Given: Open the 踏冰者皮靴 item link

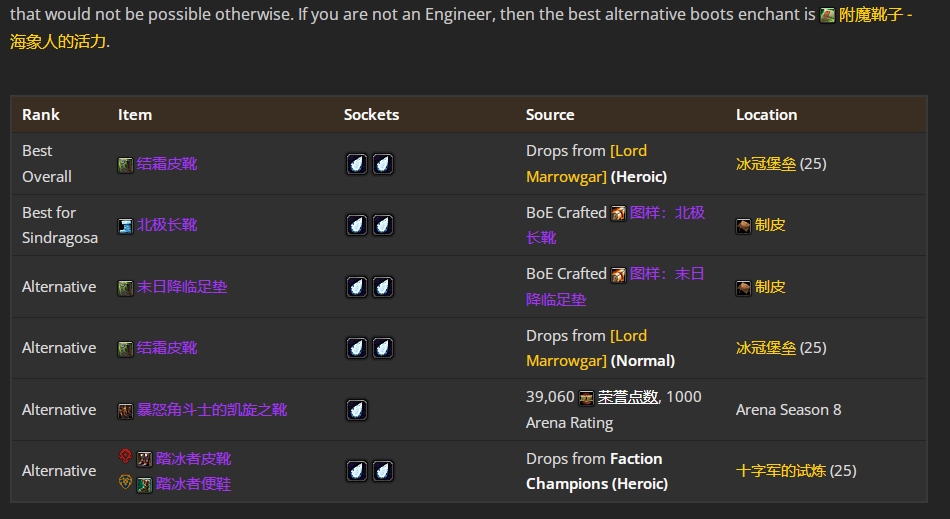Looking at the screenshot, I should click(x=193, y=459).
